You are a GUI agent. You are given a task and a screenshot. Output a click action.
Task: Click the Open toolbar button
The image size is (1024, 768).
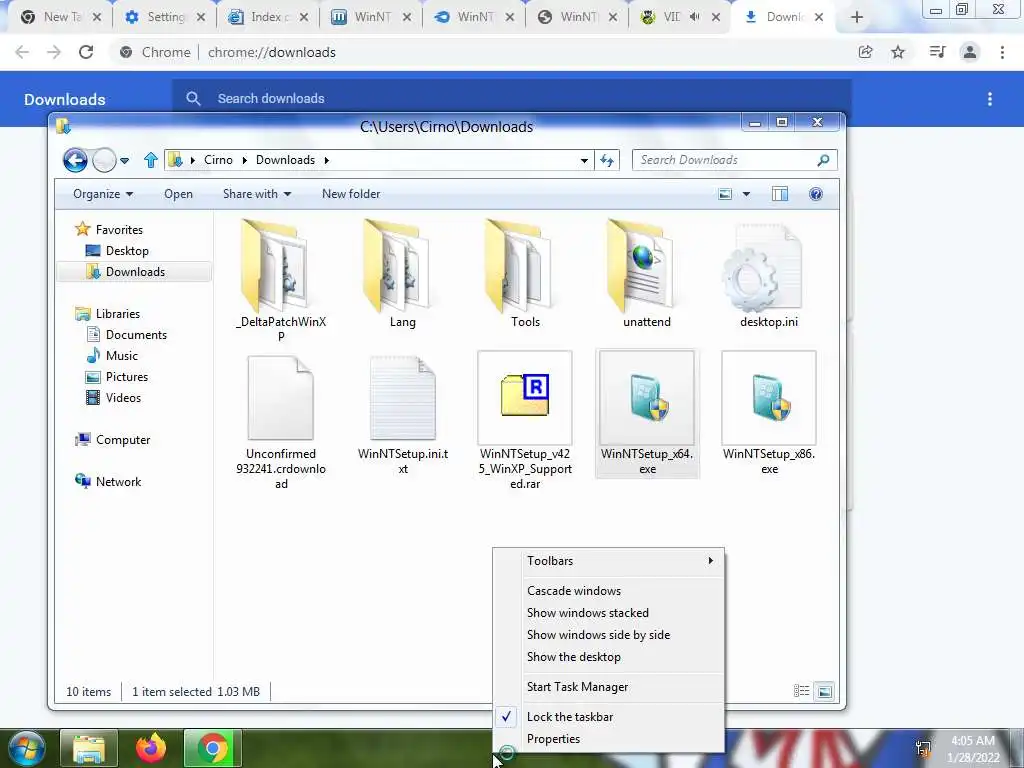point(178,194)
